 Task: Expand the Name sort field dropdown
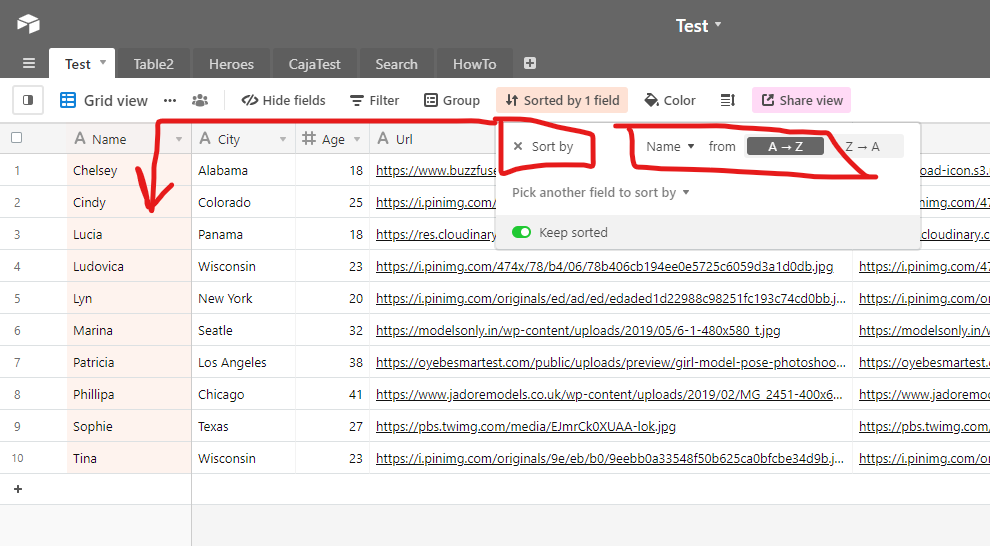(x=670, y=147)
